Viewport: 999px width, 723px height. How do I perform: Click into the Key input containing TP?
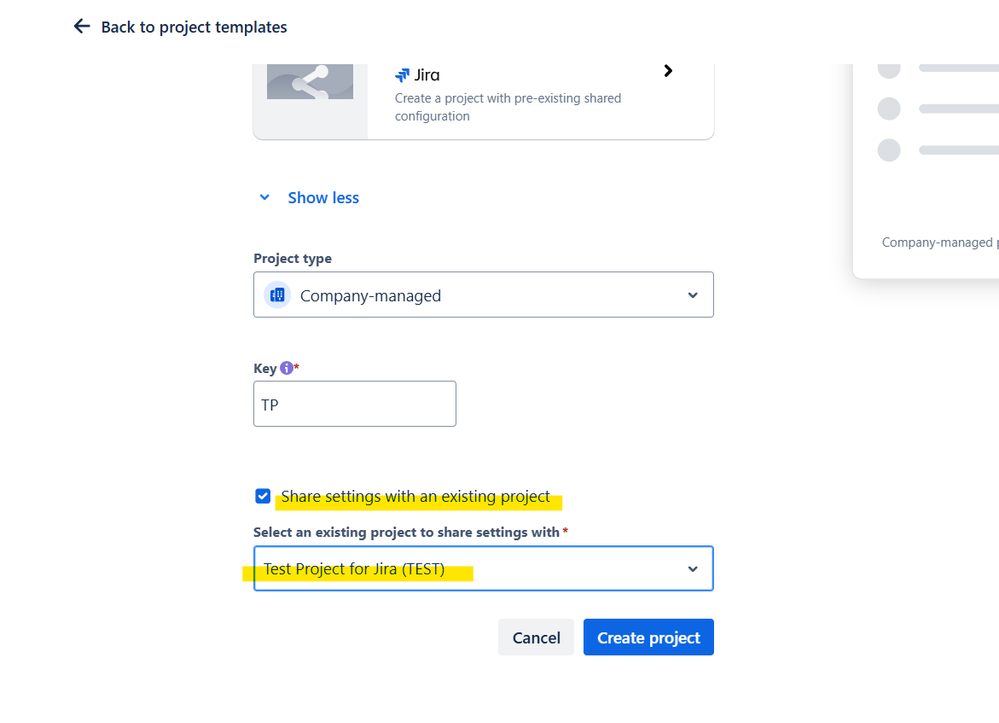[354, 404]
